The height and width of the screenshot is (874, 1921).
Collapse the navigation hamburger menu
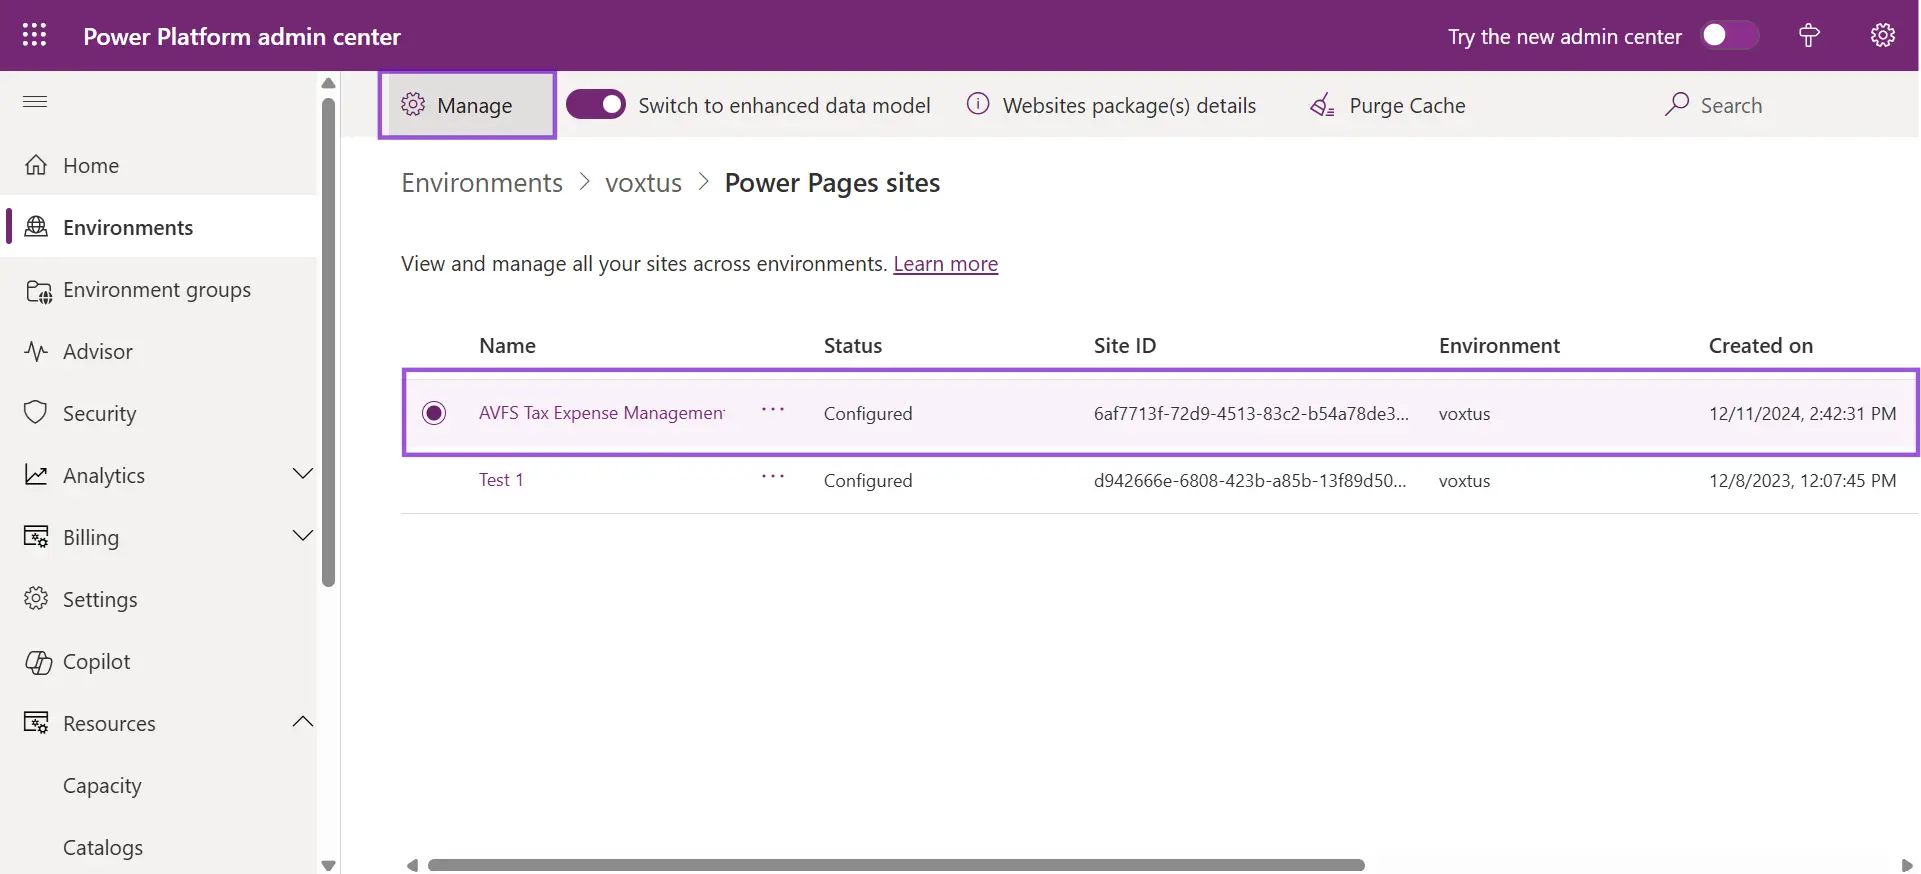pyautogui.click(x=35, y=101)
